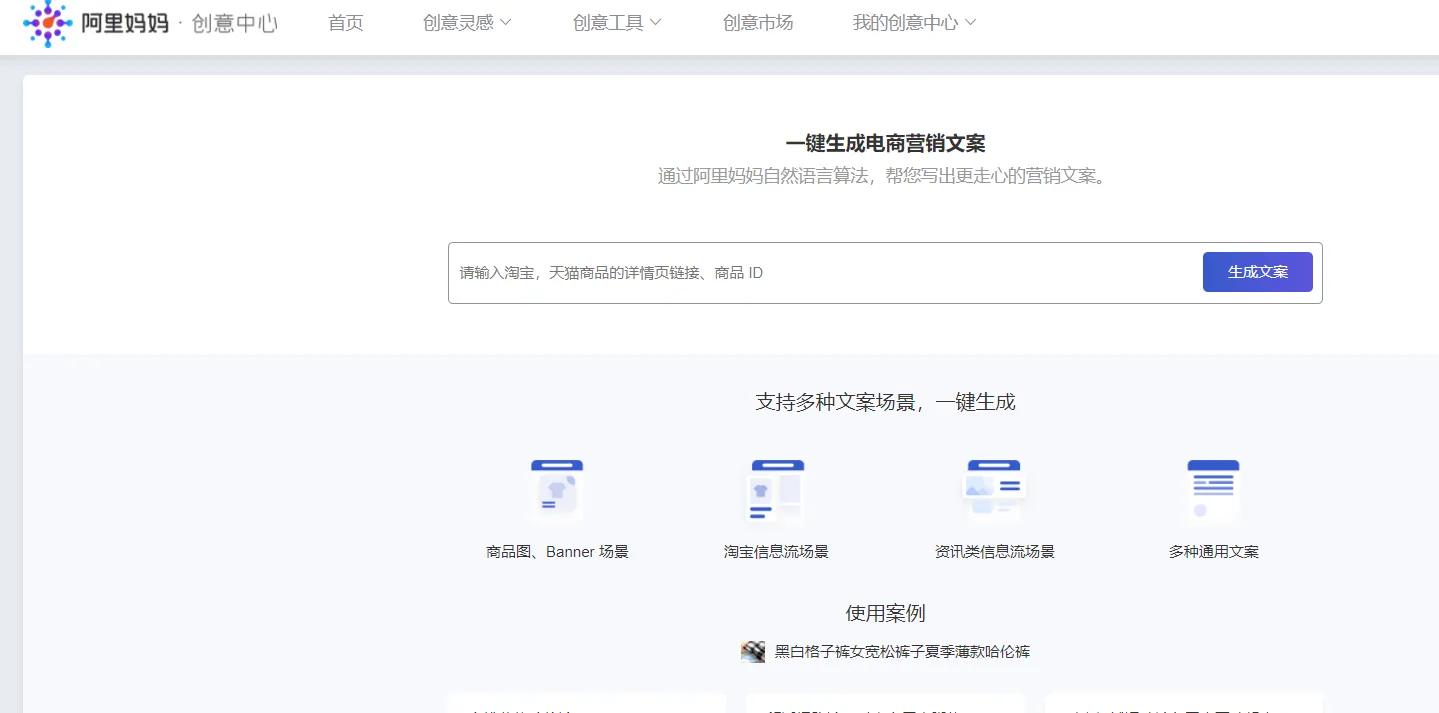The width and height of the screenshot is (1439, 713).
Task: Click the 淘宝信息流场景 label text
Action: [x=776, y=551]
